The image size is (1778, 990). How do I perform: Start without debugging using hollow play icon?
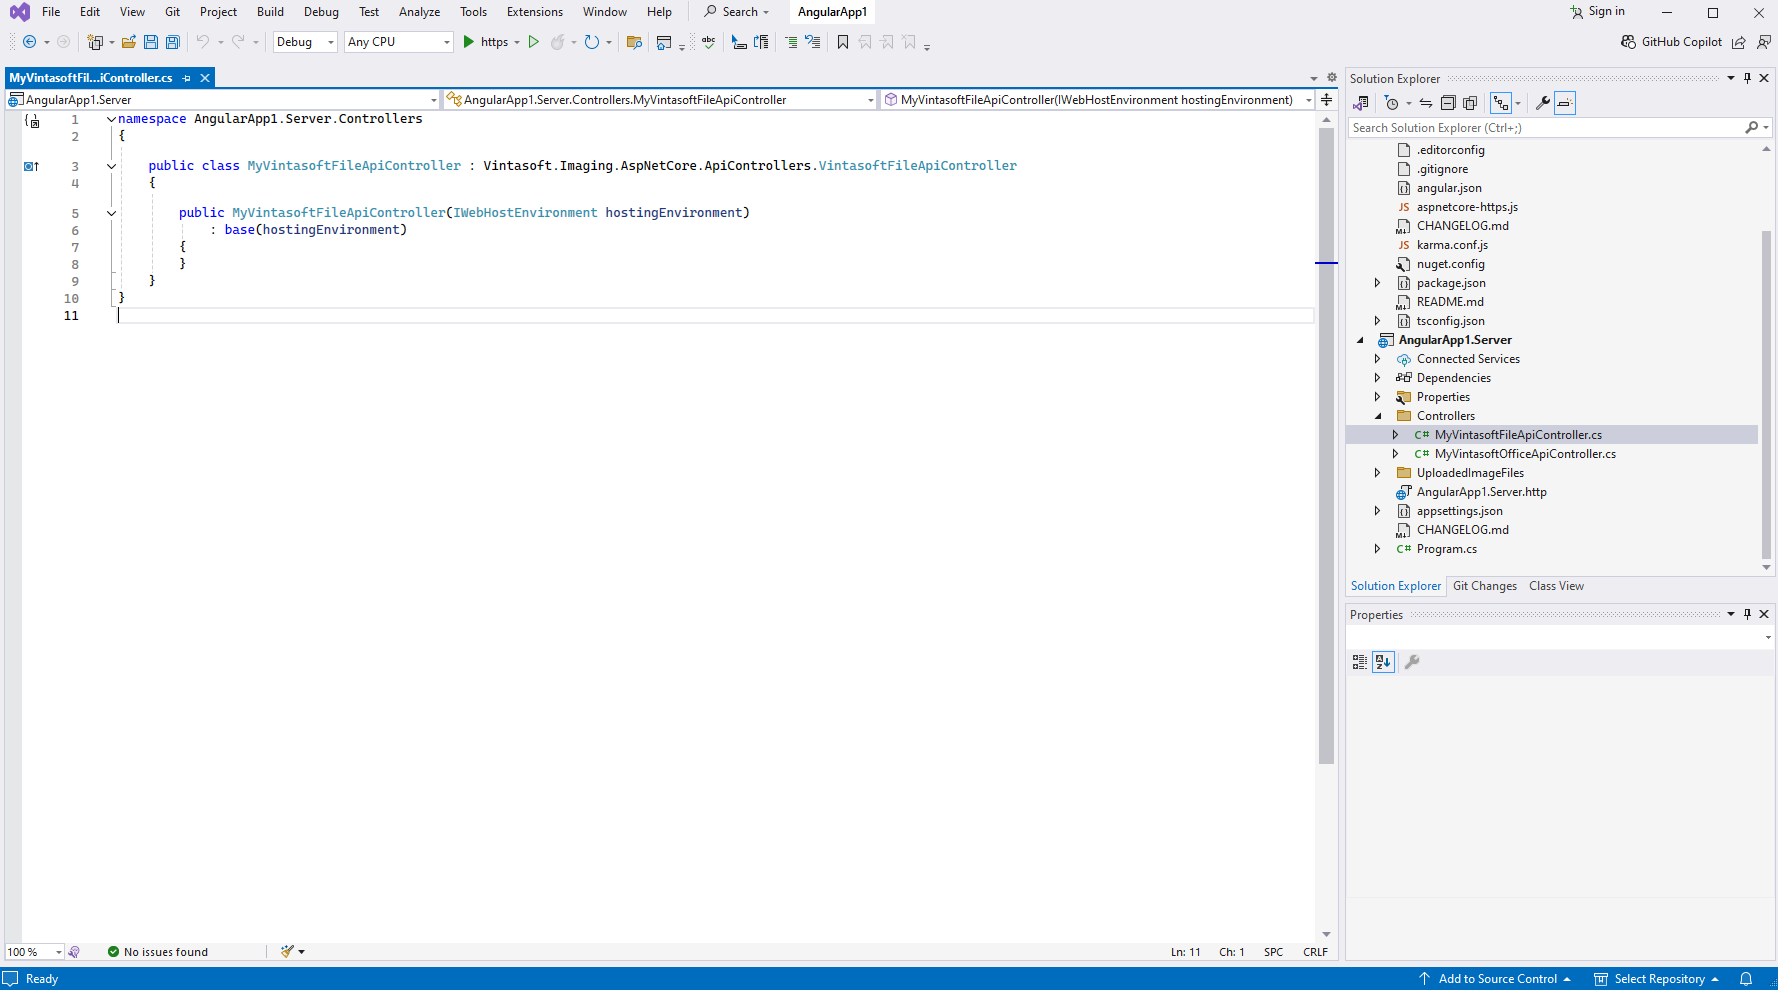click(534, 42)
